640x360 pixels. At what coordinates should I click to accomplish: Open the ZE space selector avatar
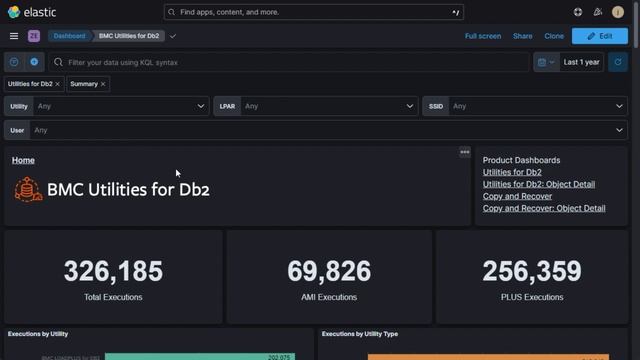click(x=34, y=36)
